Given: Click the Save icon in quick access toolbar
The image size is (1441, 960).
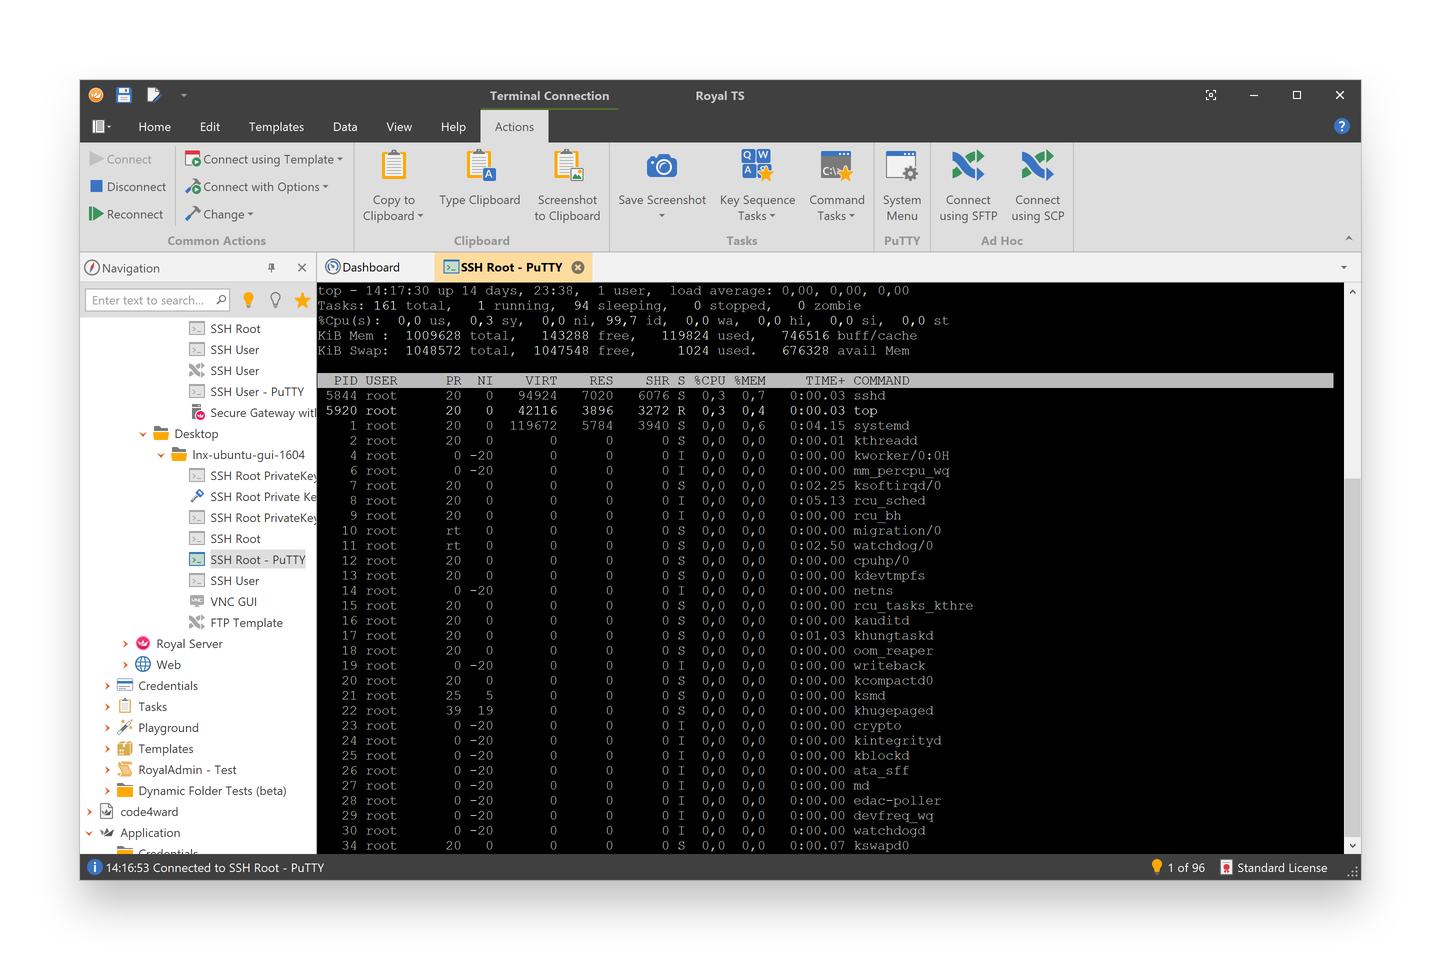Looking at the screenshot, I should point(123,95).
